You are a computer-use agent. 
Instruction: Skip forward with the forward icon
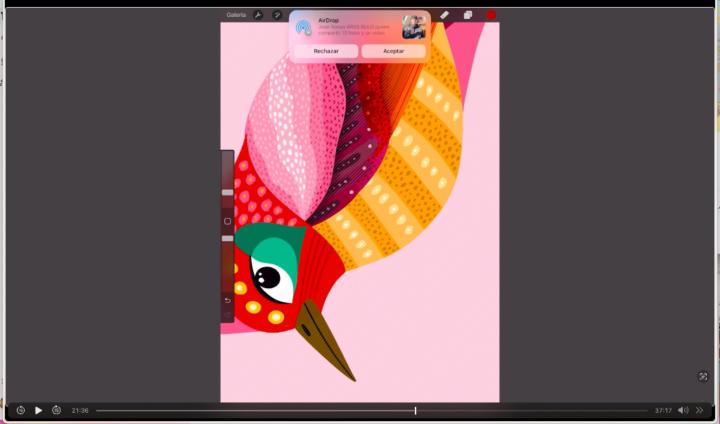[x=57, y=410]
